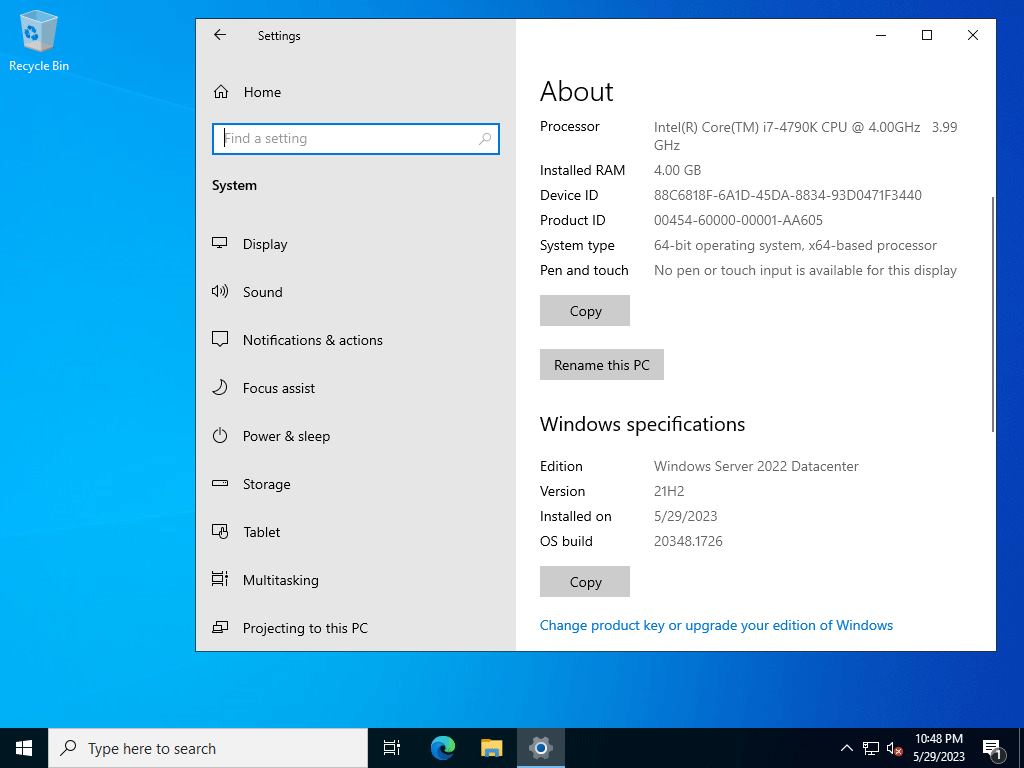Open the notification center icon
The width and height of the screenshot is (1024, 768).
pos(992,748)
